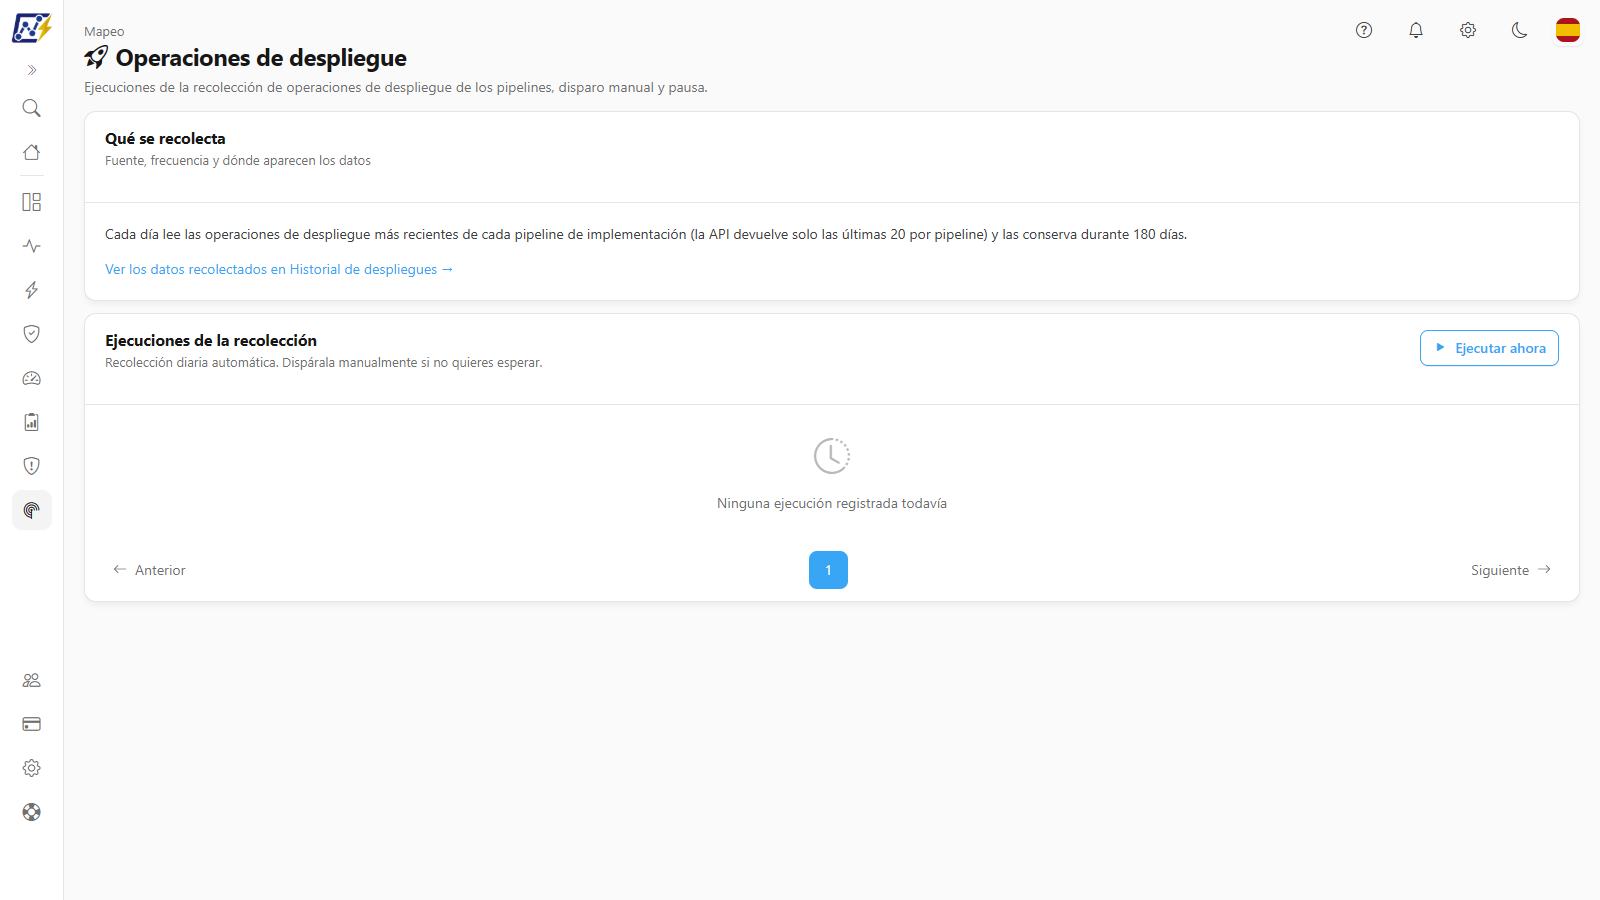
Task: Click Mapeo breadcrumb text
Action: tap(104, 32)
